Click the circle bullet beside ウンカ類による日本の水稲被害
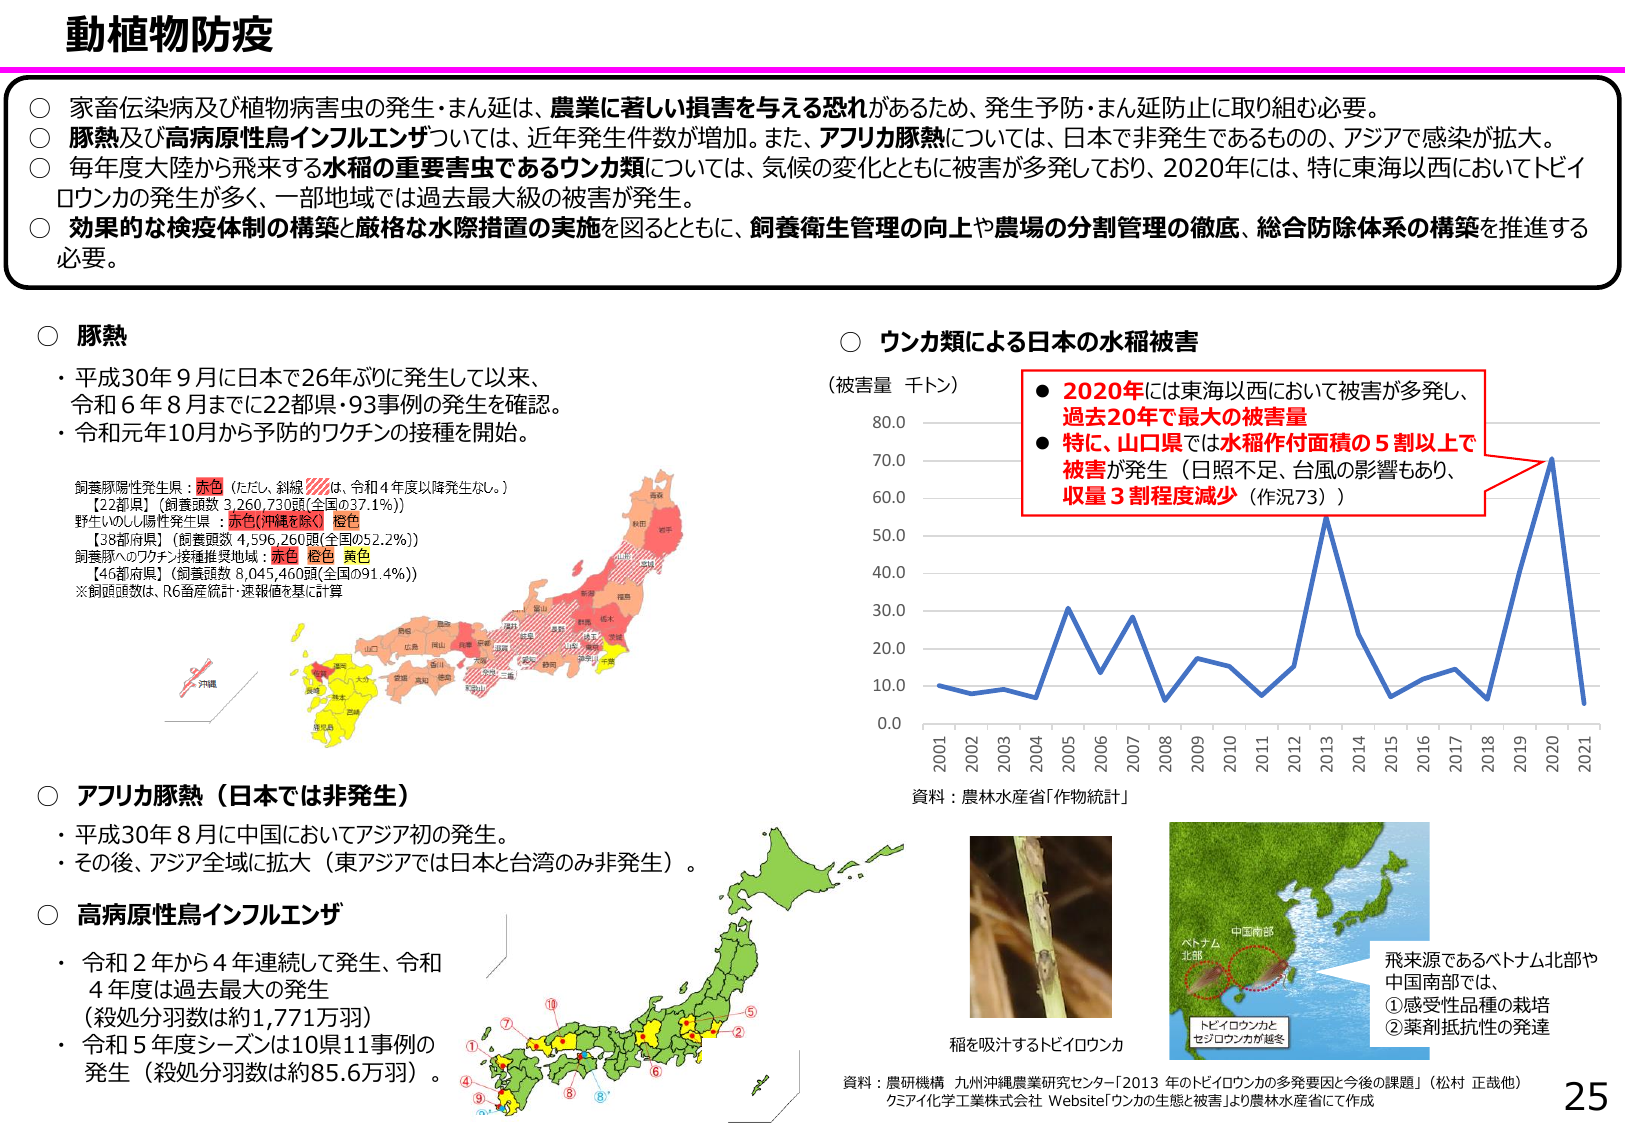 850,342
